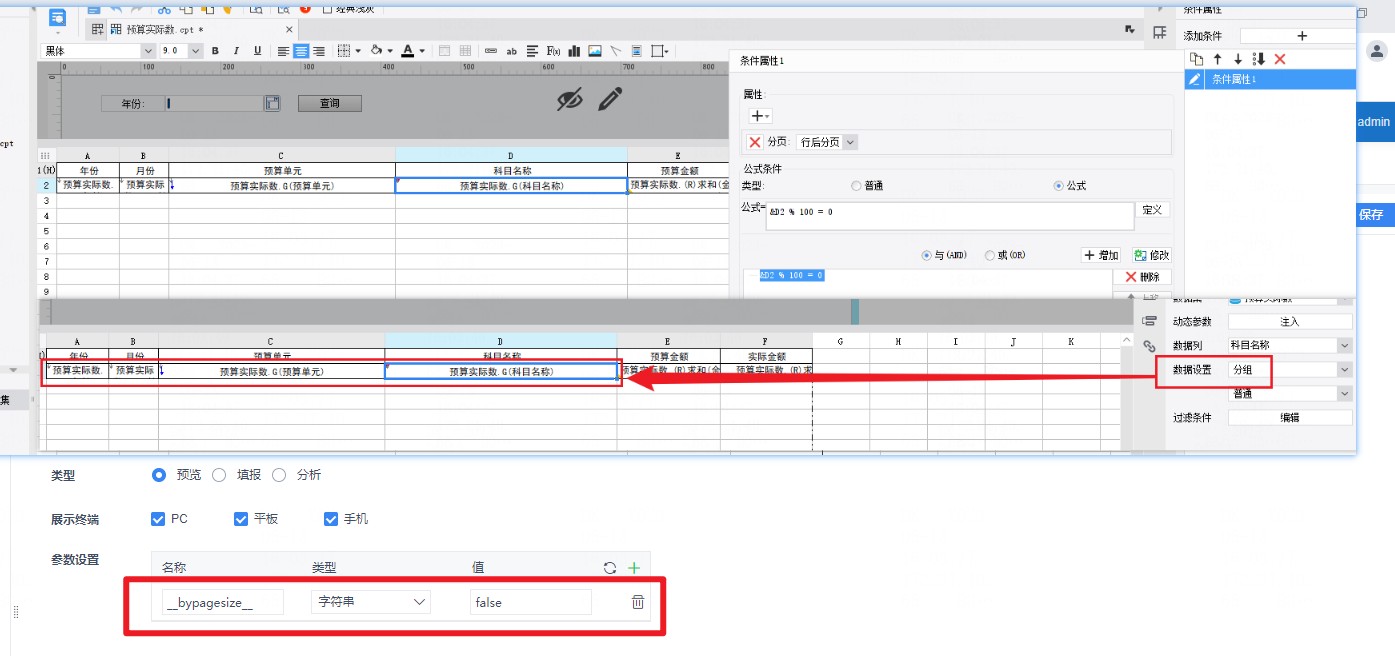Toggle bold formatting in designer toolbar
This screenshot has width=1395, height=656.
pyautogui.click(x=215, y=51)
